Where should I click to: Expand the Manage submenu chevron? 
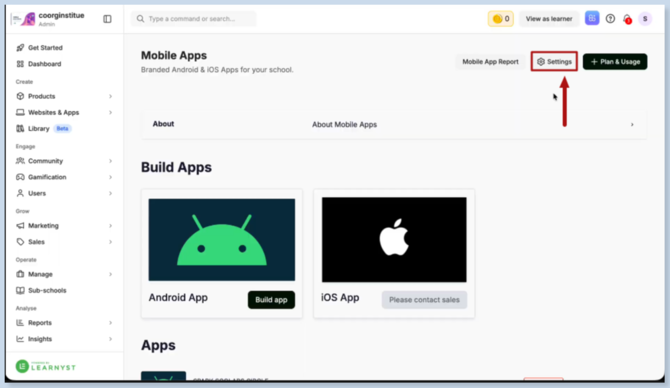pyautogui.click(x=110, y=274)
